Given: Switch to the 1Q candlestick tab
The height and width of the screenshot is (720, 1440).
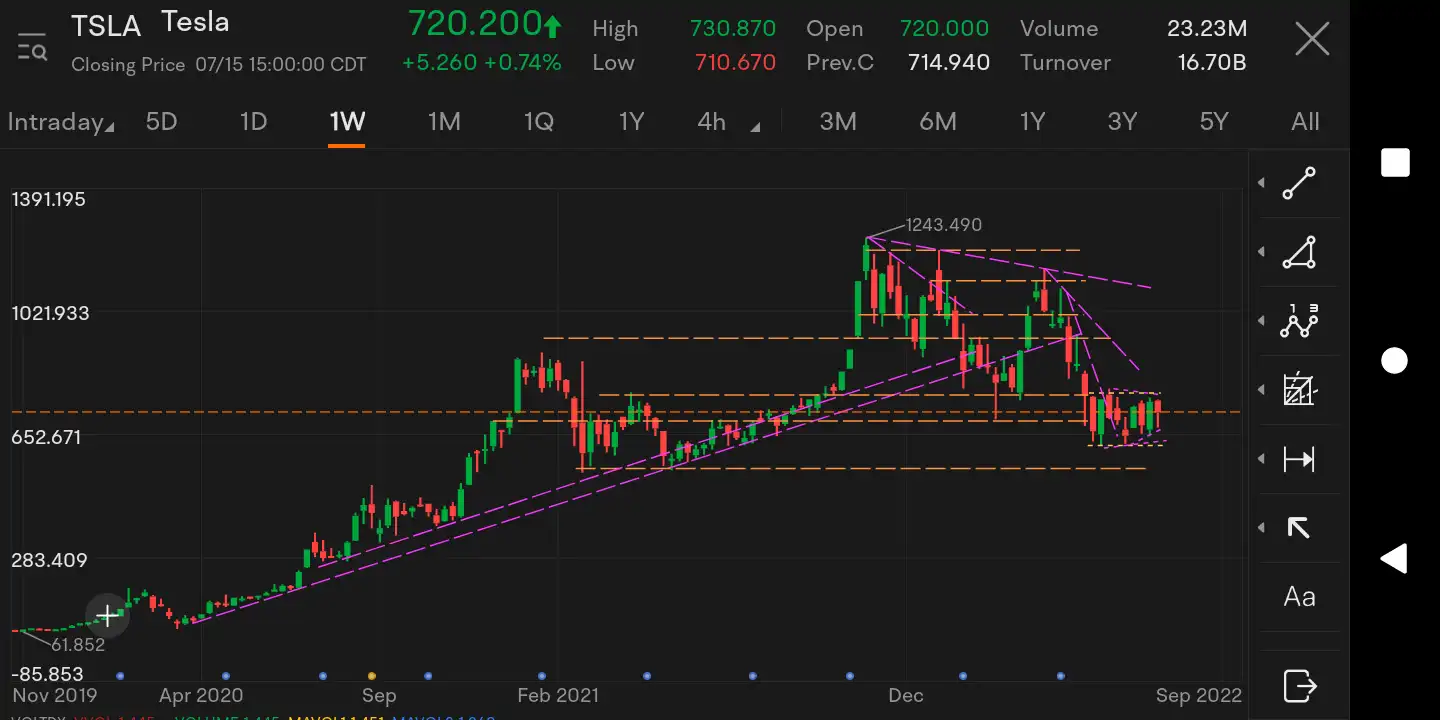Looking at the screenshot, I should click(538, 122).
